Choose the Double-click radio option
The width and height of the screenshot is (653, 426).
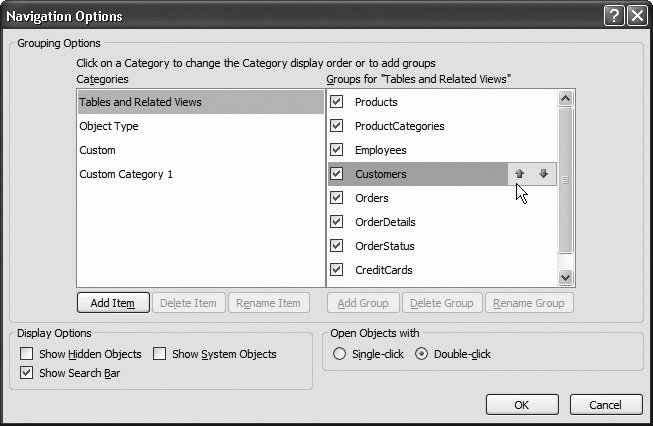[x=421, y=354]
